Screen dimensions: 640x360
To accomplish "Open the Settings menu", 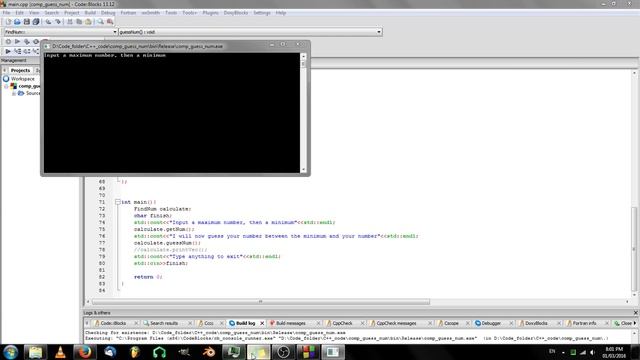I will [x=262, y=13].
